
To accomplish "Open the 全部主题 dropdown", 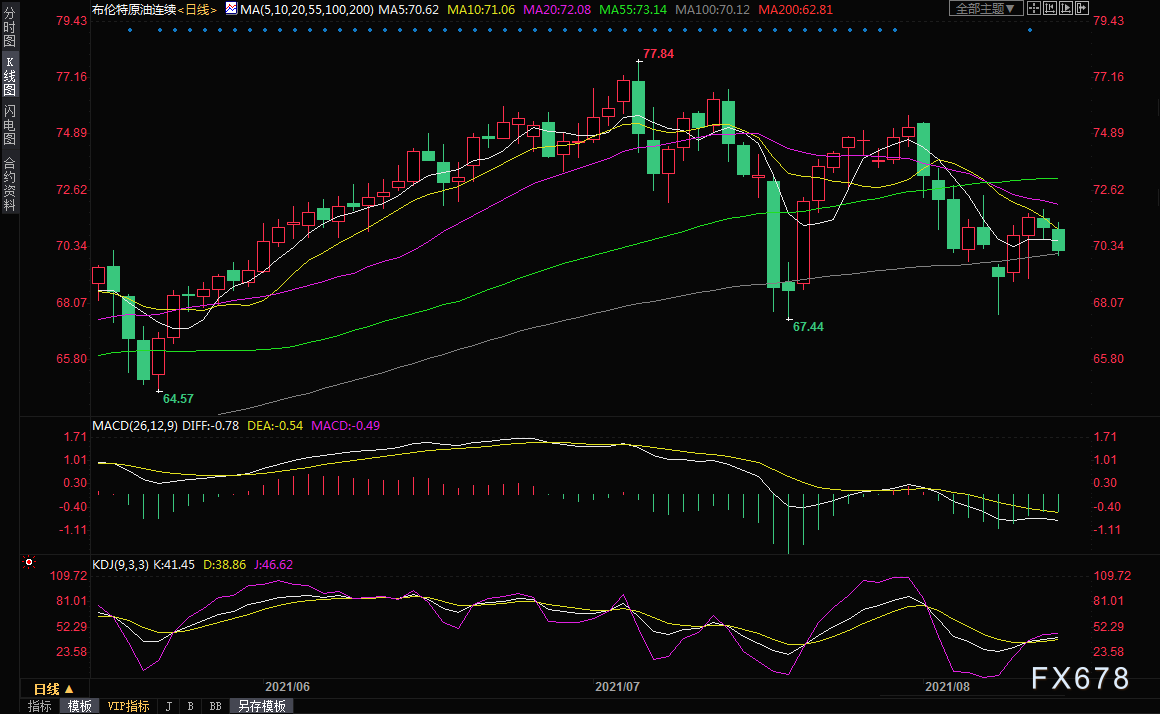I will pyautogui.click(x=986, y=9).
